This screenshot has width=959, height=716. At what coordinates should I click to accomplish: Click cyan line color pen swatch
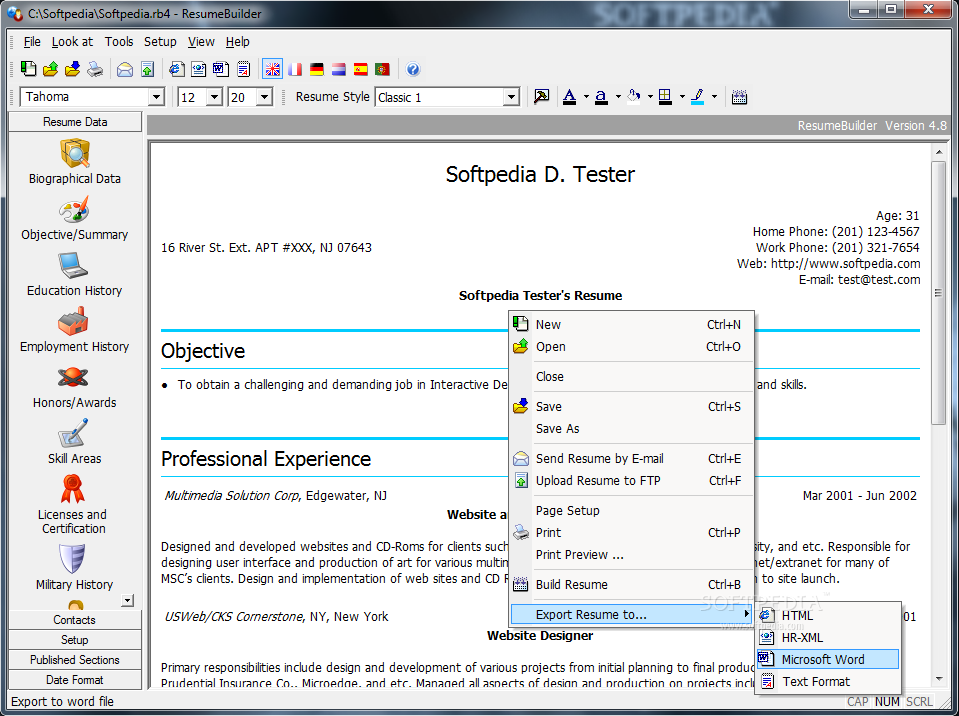click(698, 97)
